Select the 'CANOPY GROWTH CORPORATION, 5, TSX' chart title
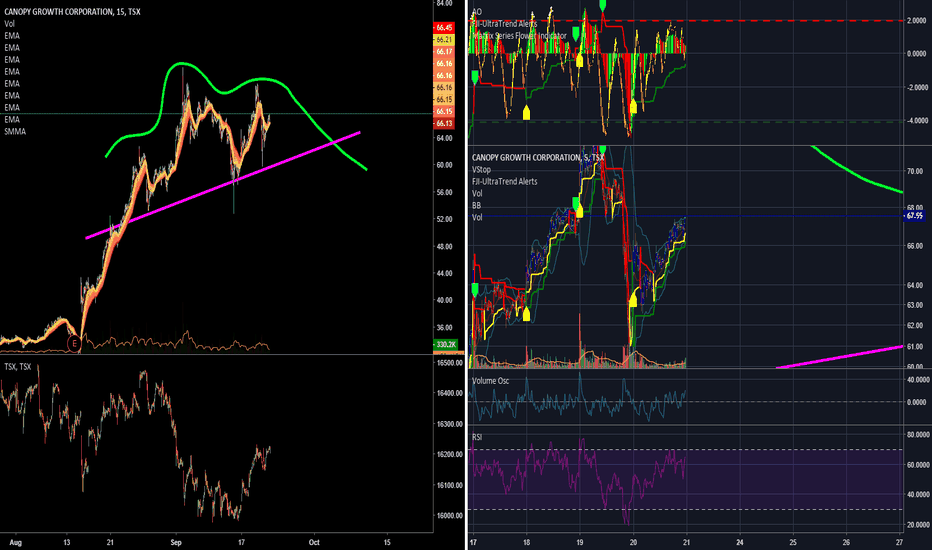 click(x=538, y=158)
